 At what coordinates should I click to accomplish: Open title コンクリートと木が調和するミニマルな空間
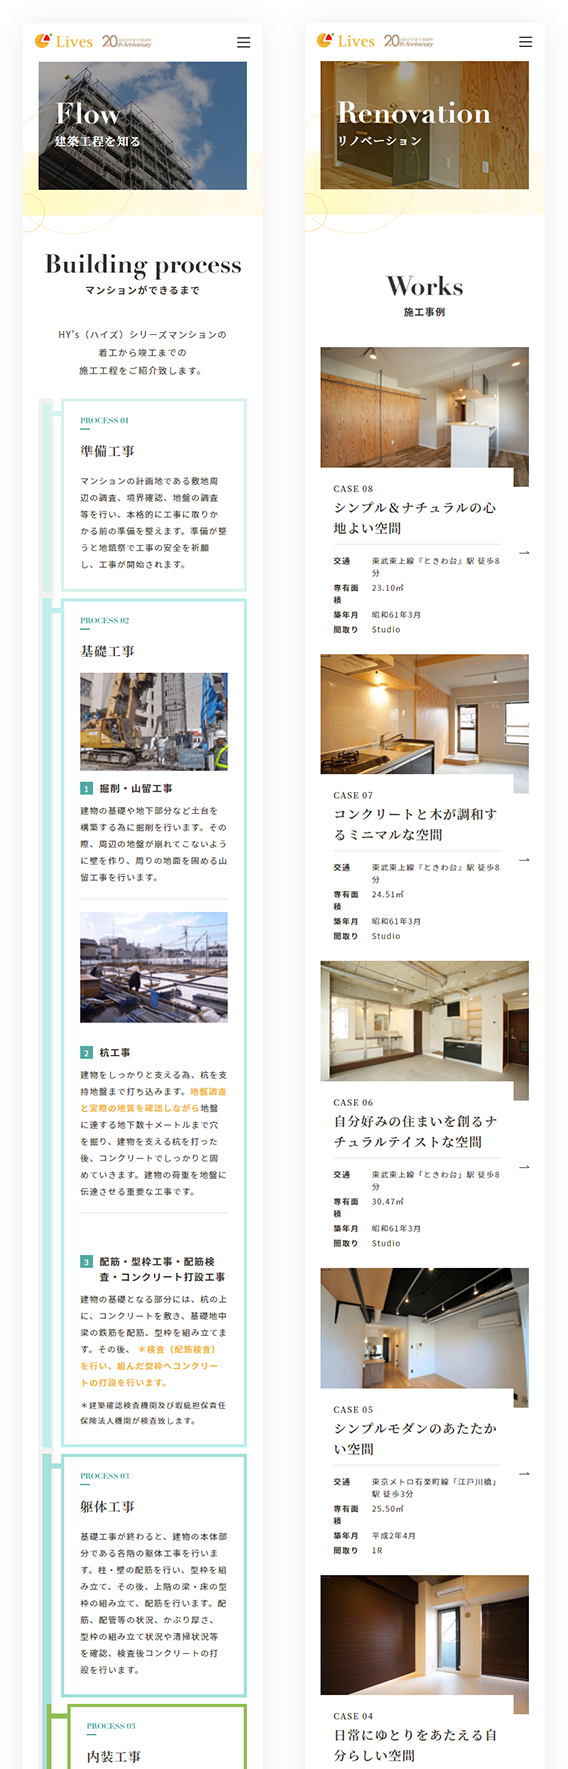click(414, 825)
